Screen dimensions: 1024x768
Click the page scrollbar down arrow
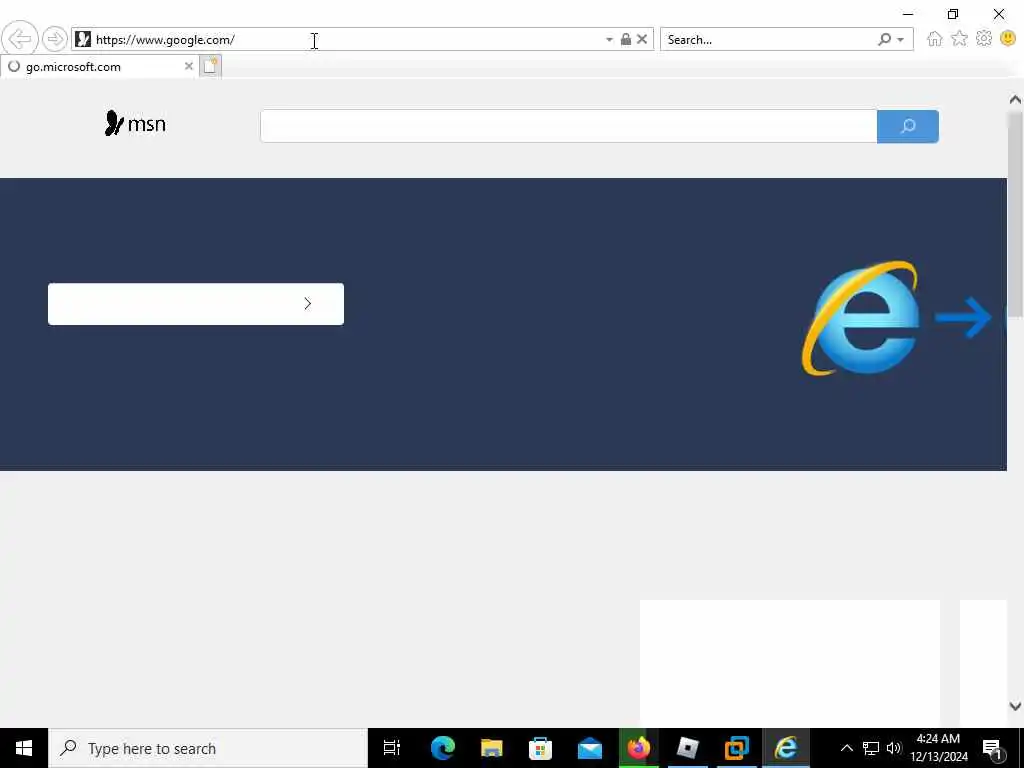click(x=1015, y=706)
